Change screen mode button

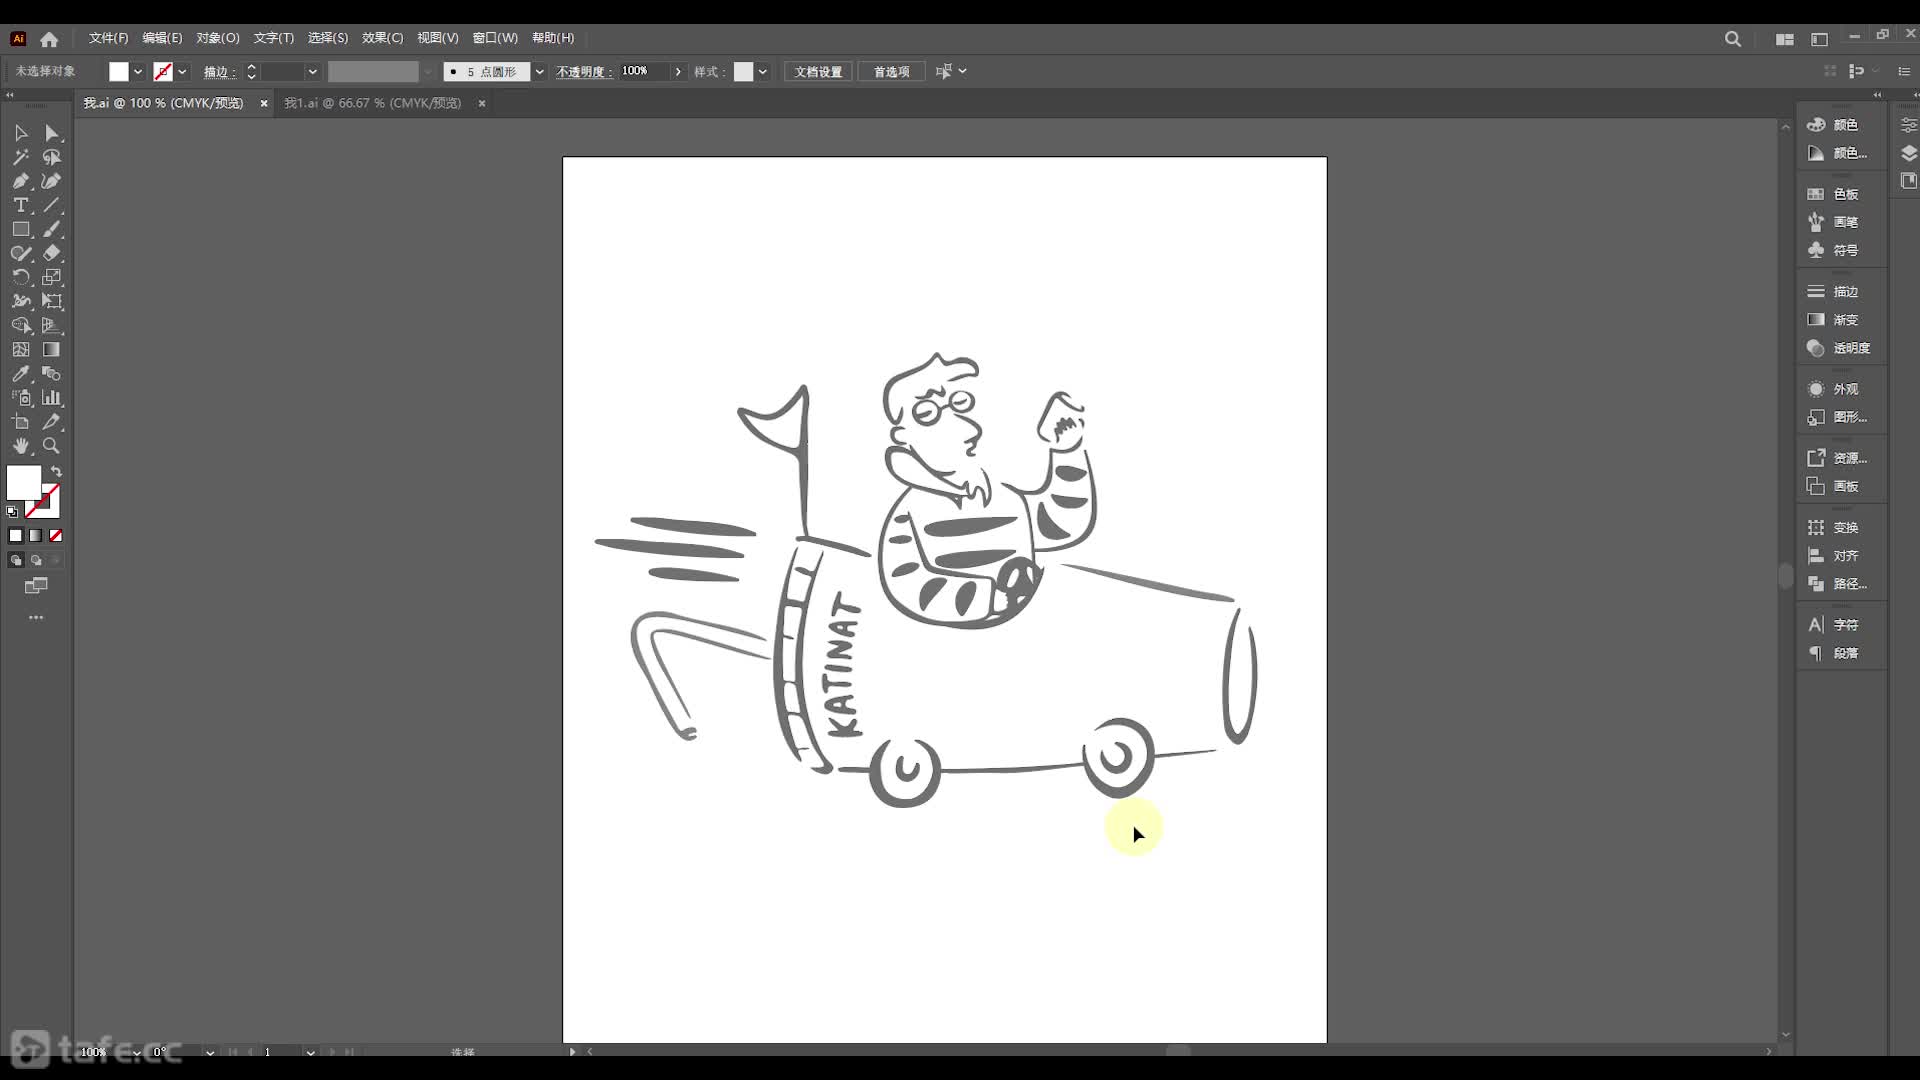36,586
